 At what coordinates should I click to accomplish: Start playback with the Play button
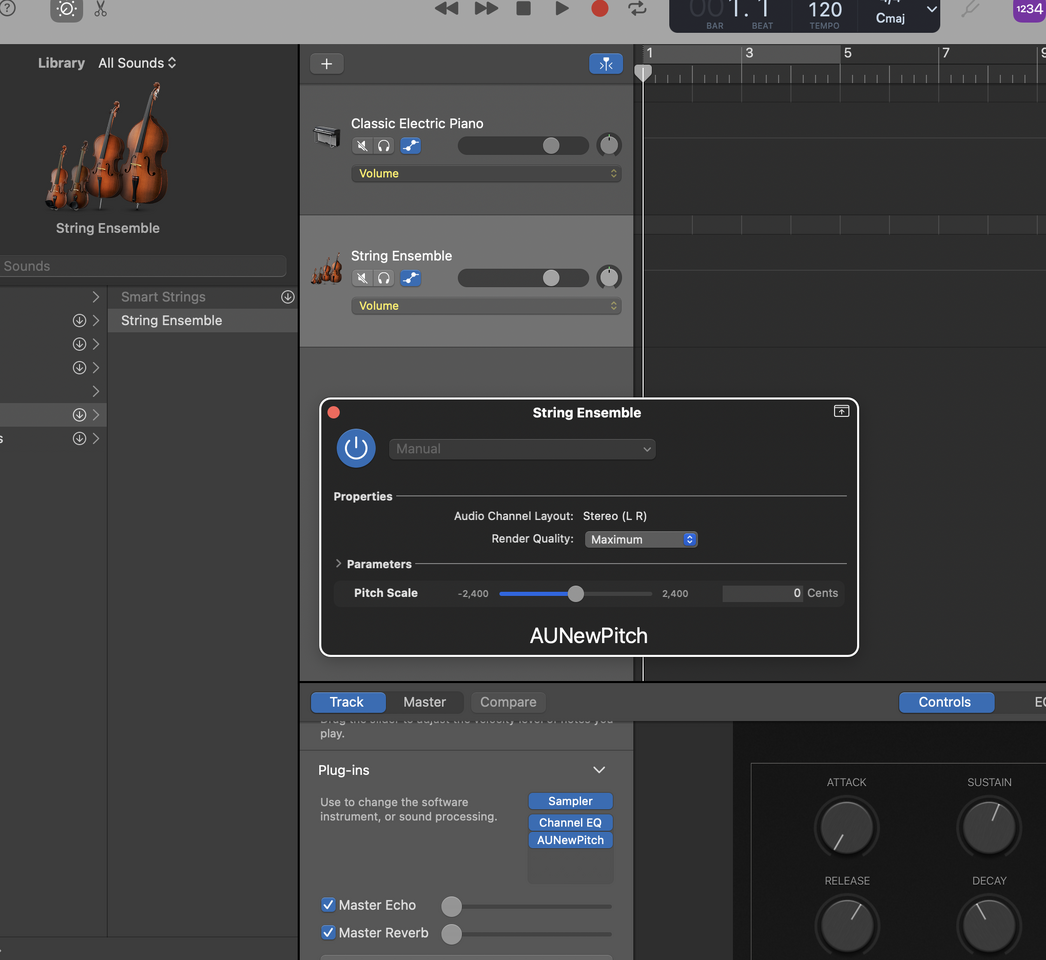562,8
